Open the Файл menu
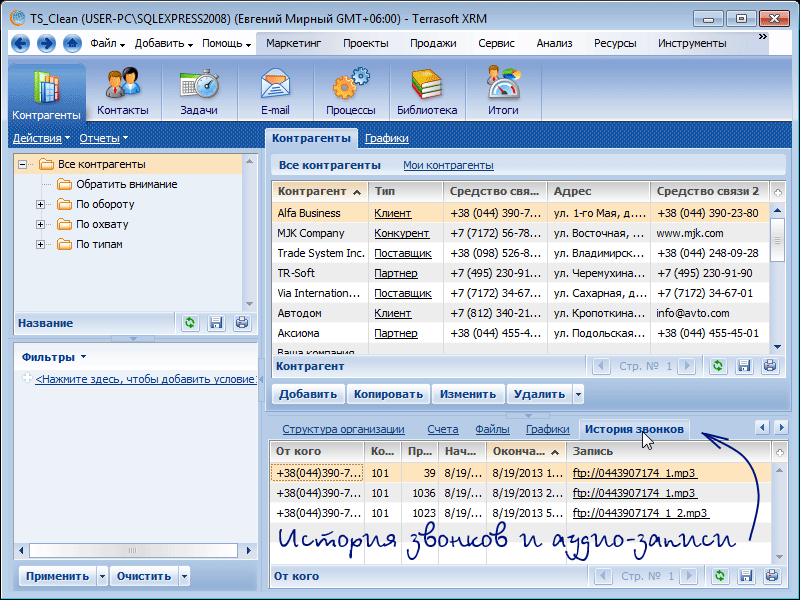 108,43
